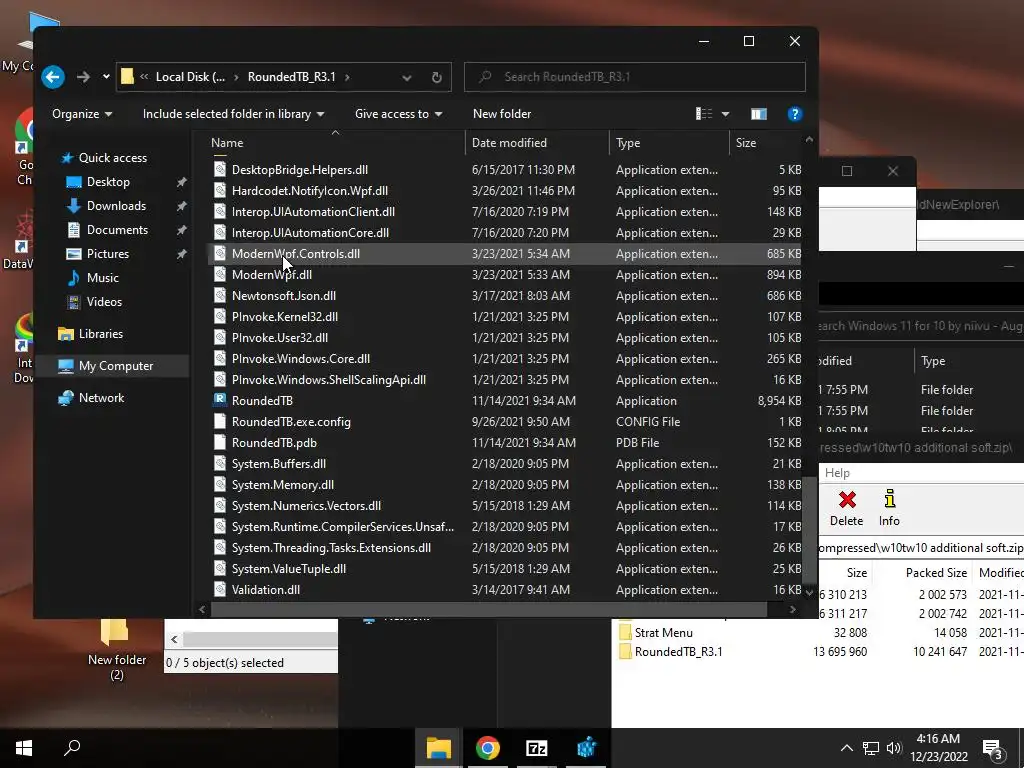The height and width of the screenshot is (768, 1024).
Task: Expand the address bar history dropdown
Action: tap(407, 78)
